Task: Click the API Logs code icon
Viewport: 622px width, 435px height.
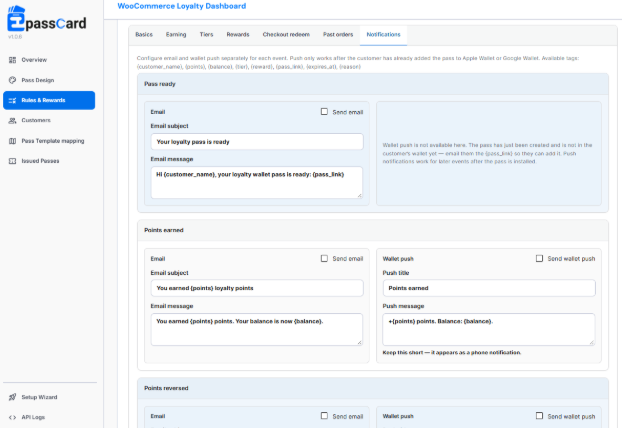Action: pyautogui.click(x=12, y=417)
